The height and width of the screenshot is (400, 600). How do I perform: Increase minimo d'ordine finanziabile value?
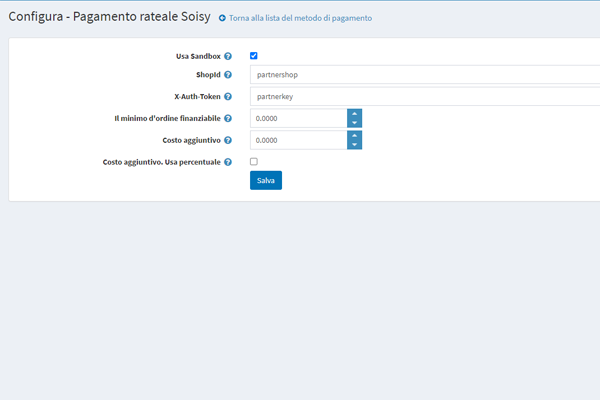click(x=354, y=114)
